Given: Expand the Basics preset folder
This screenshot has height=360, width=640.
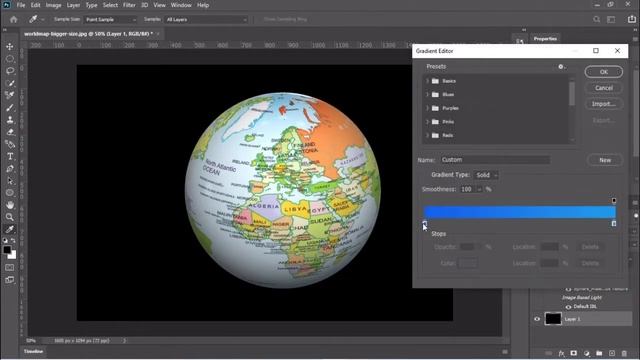Looking at the screenshot, I should pyautogui.click(x=427, y=81).
